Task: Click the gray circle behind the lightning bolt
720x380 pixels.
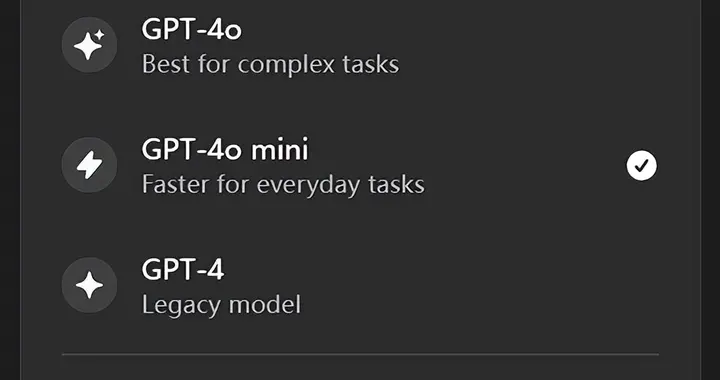Action: point(89,165)
